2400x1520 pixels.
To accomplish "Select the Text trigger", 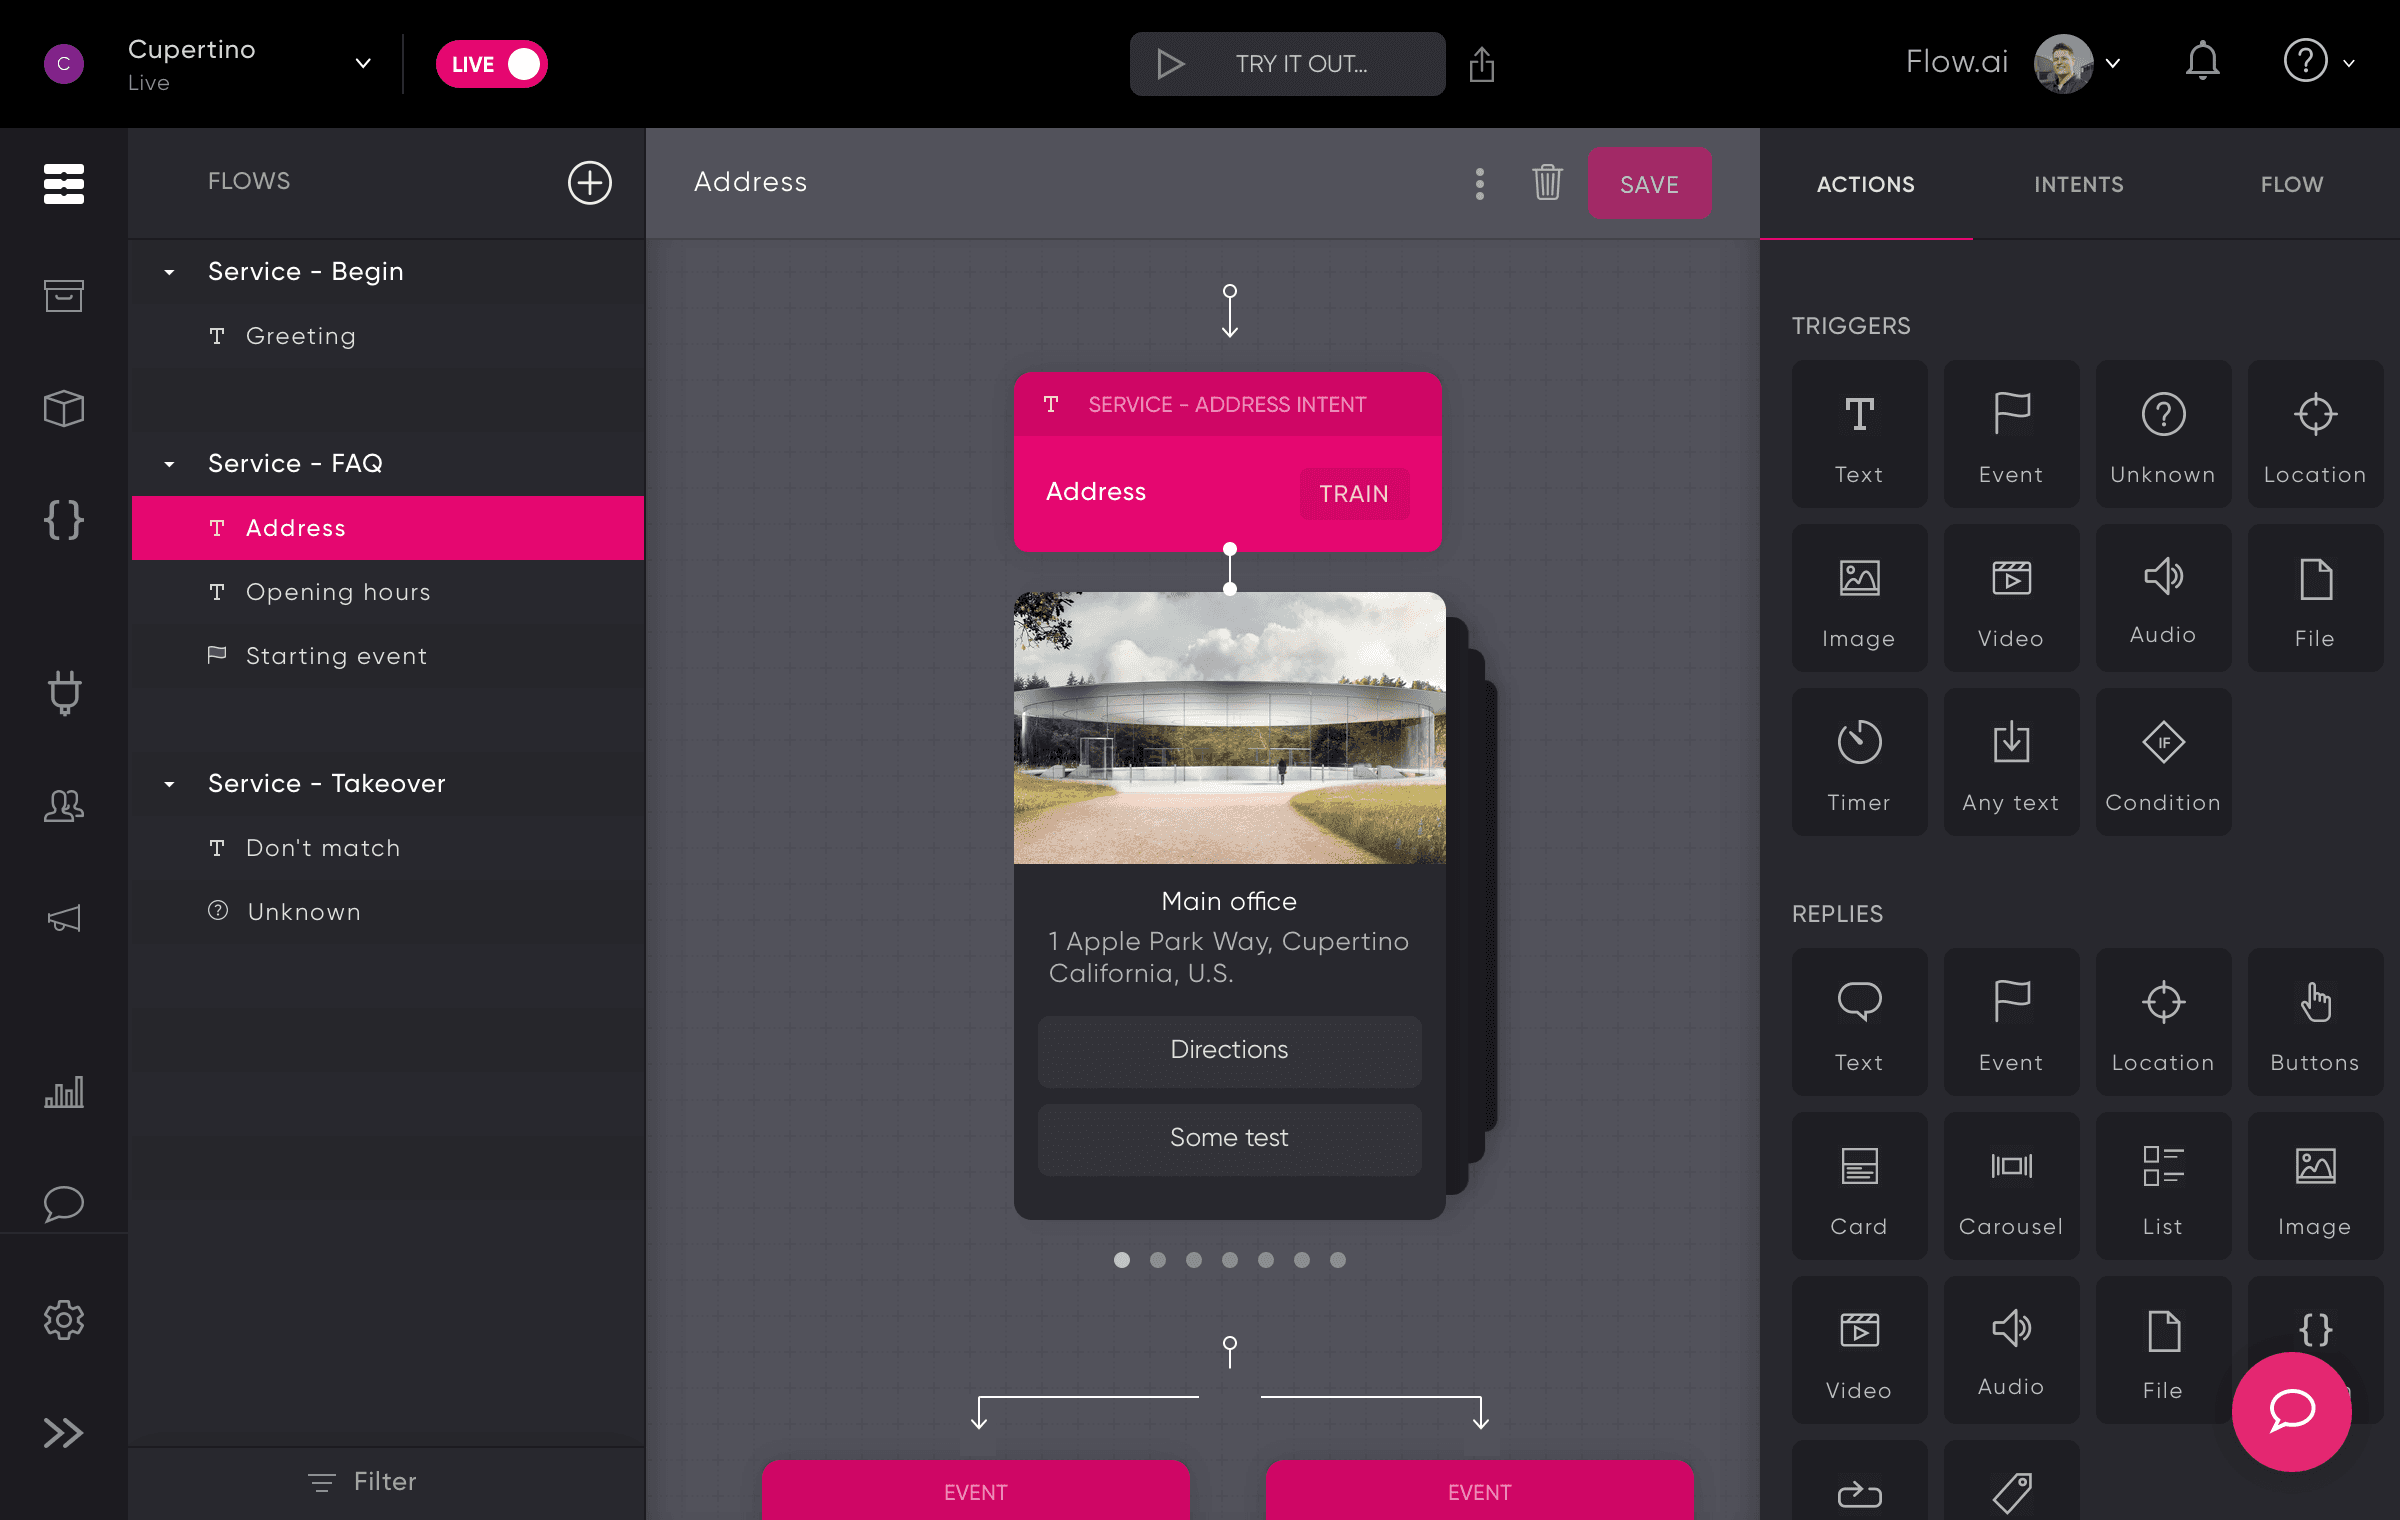I will pyautogui.click(x=1860, y=434).
